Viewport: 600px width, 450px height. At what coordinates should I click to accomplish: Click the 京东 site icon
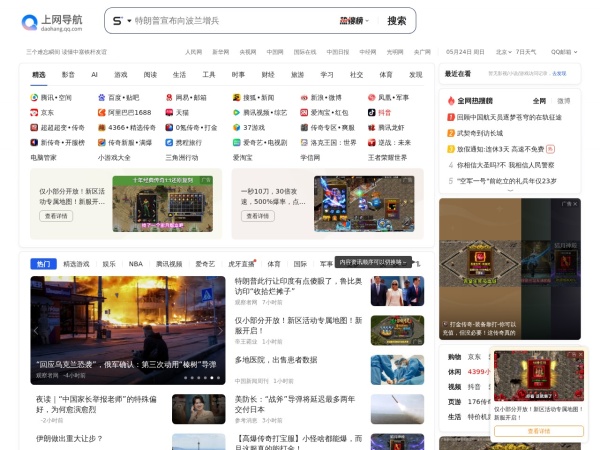[x=34, y=112]
